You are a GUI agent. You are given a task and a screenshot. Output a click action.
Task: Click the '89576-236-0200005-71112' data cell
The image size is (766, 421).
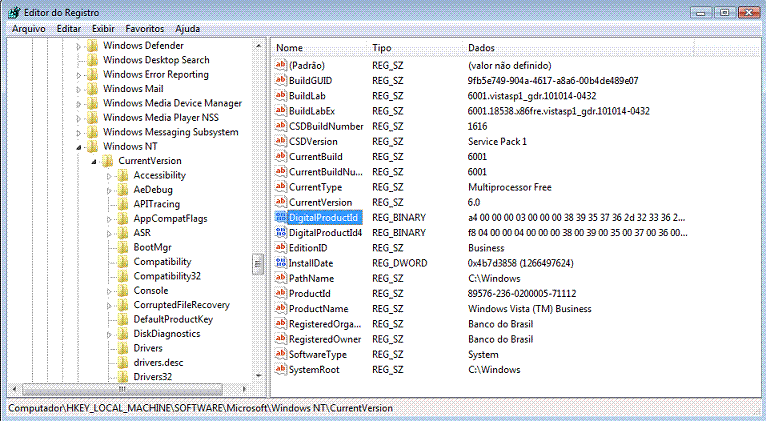click(x=522, y=294)
